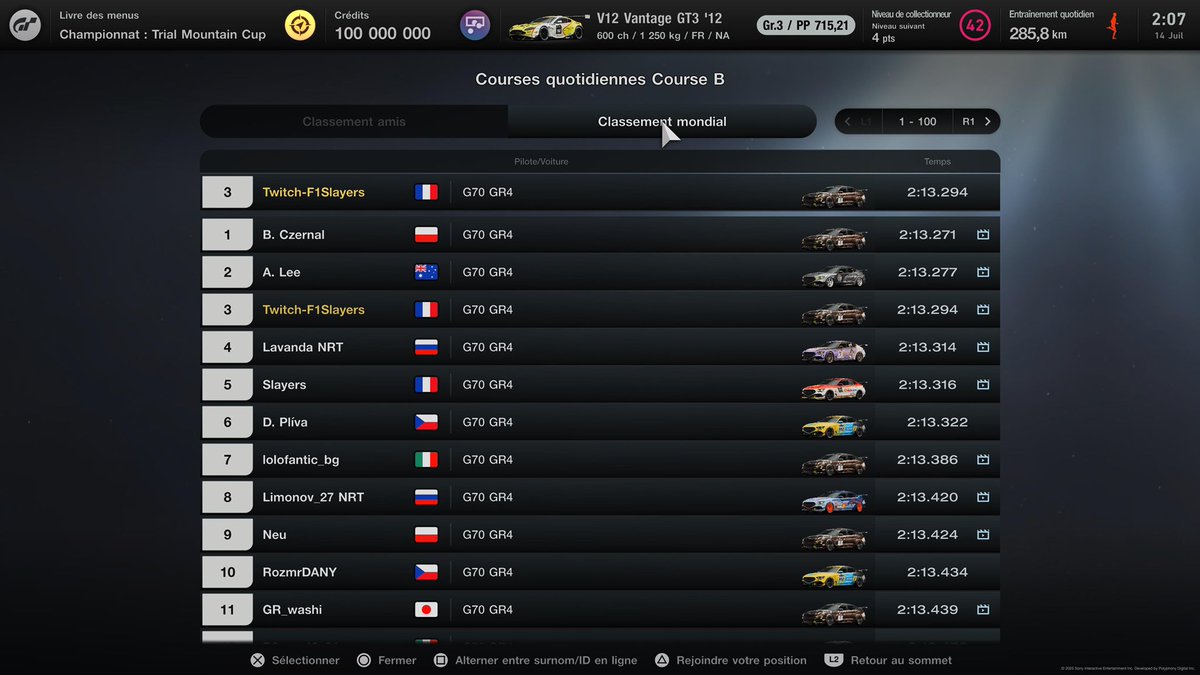This screenshot has height=675, width=1200.
Task: Click Pilote/Voiture column header
Action: 541,161
